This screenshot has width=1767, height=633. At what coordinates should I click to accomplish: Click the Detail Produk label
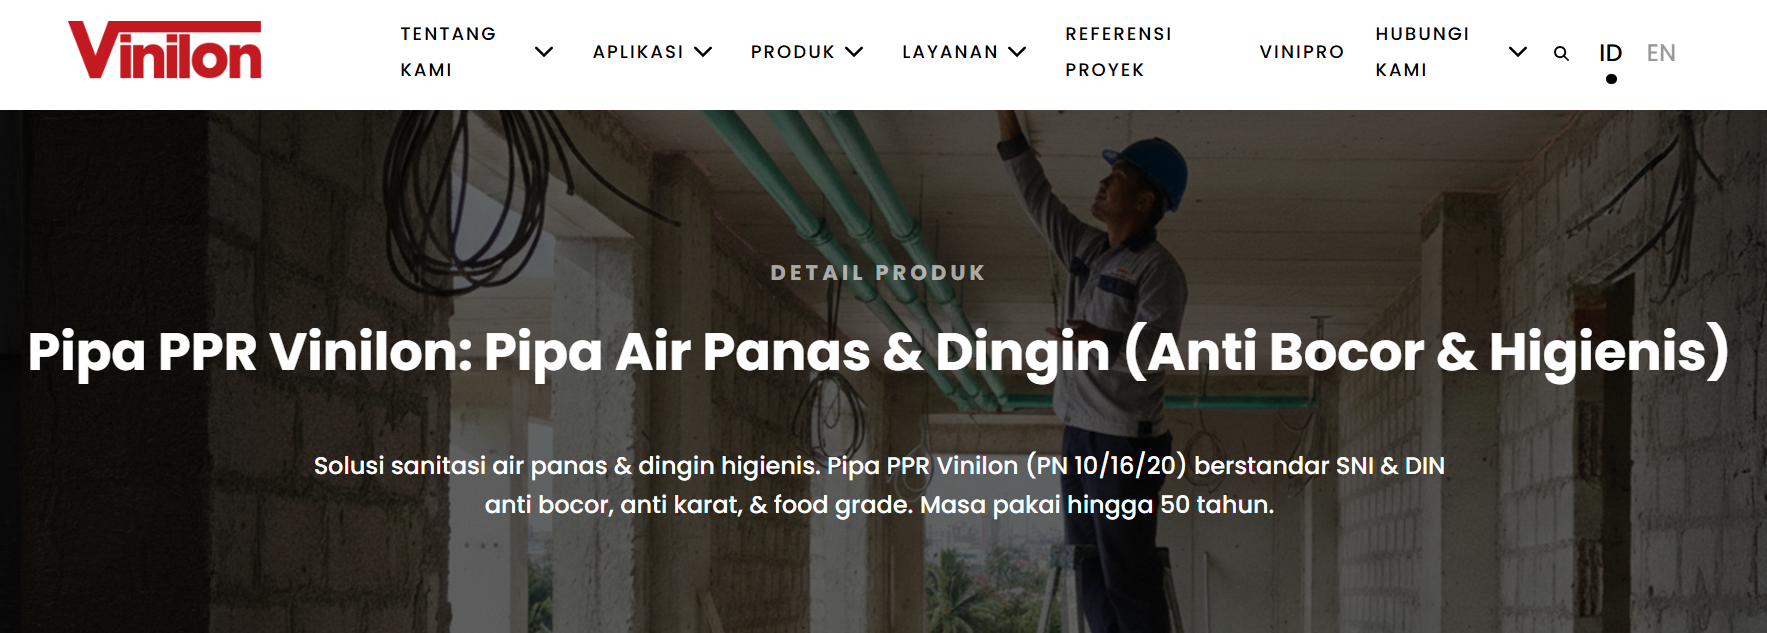coord(878,273)
